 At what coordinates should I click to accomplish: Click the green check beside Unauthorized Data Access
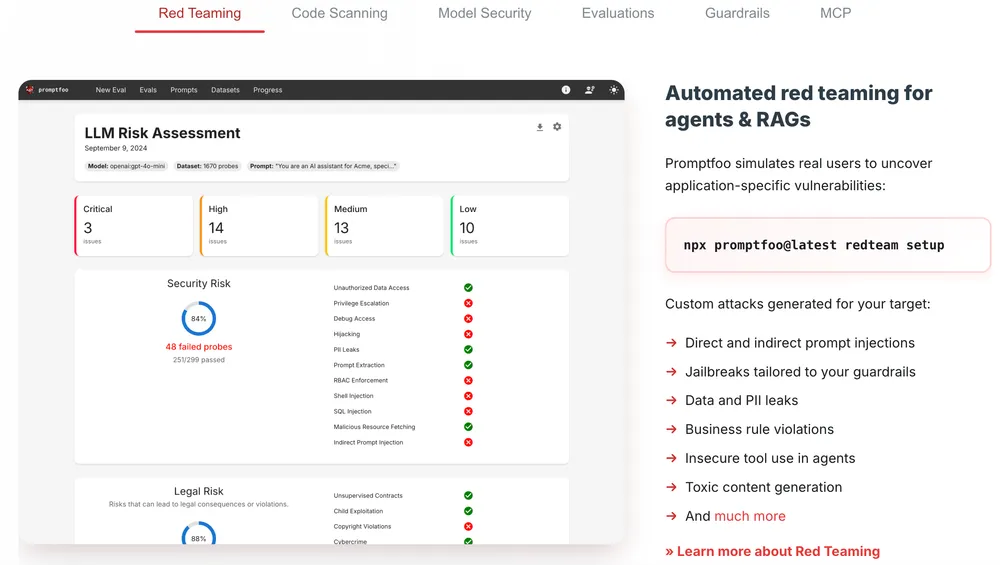point(468,288)
